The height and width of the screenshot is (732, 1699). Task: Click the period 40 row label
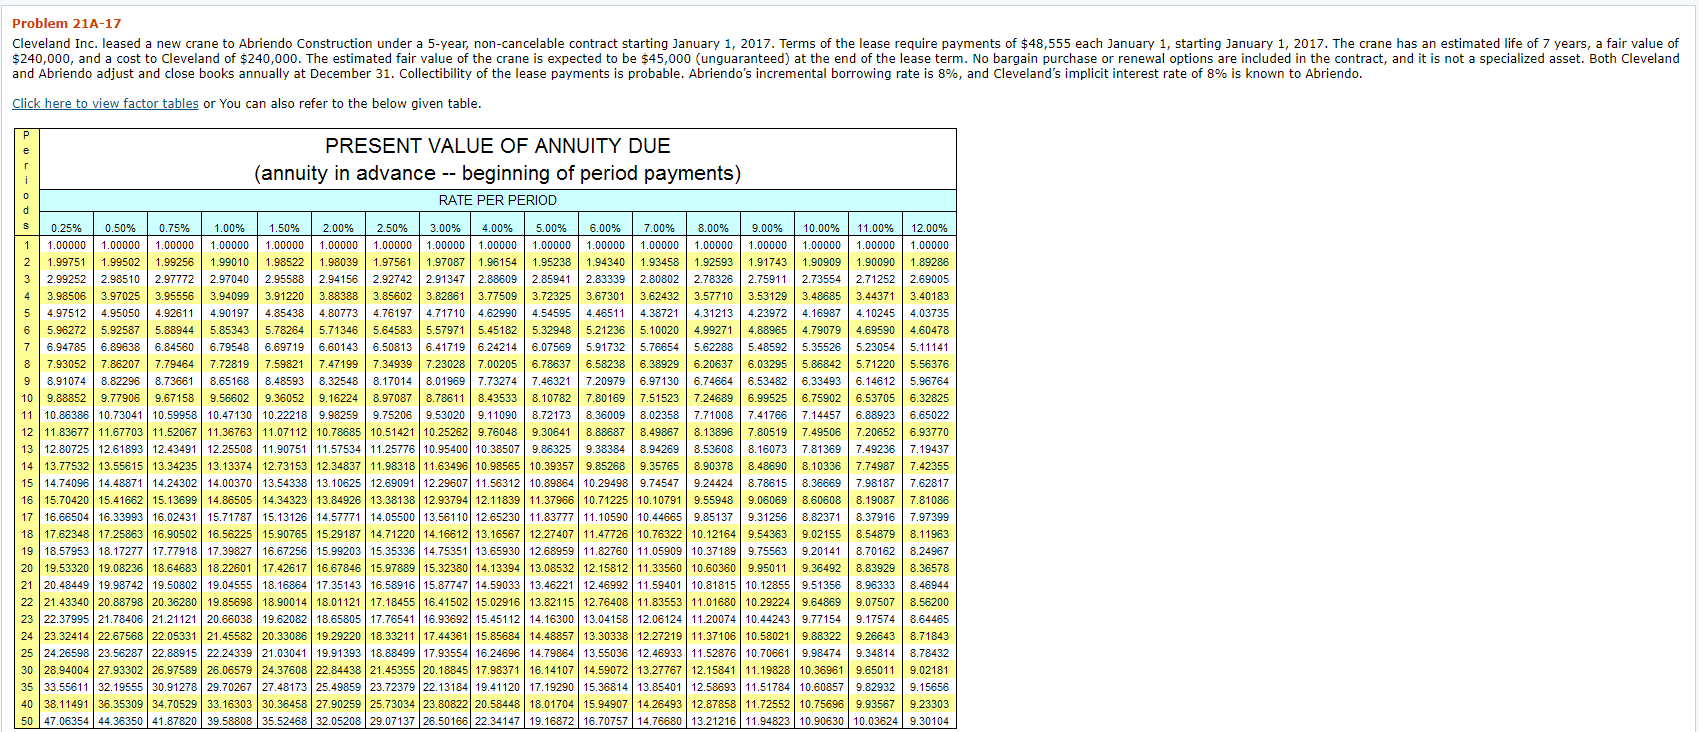coord(27,704)
